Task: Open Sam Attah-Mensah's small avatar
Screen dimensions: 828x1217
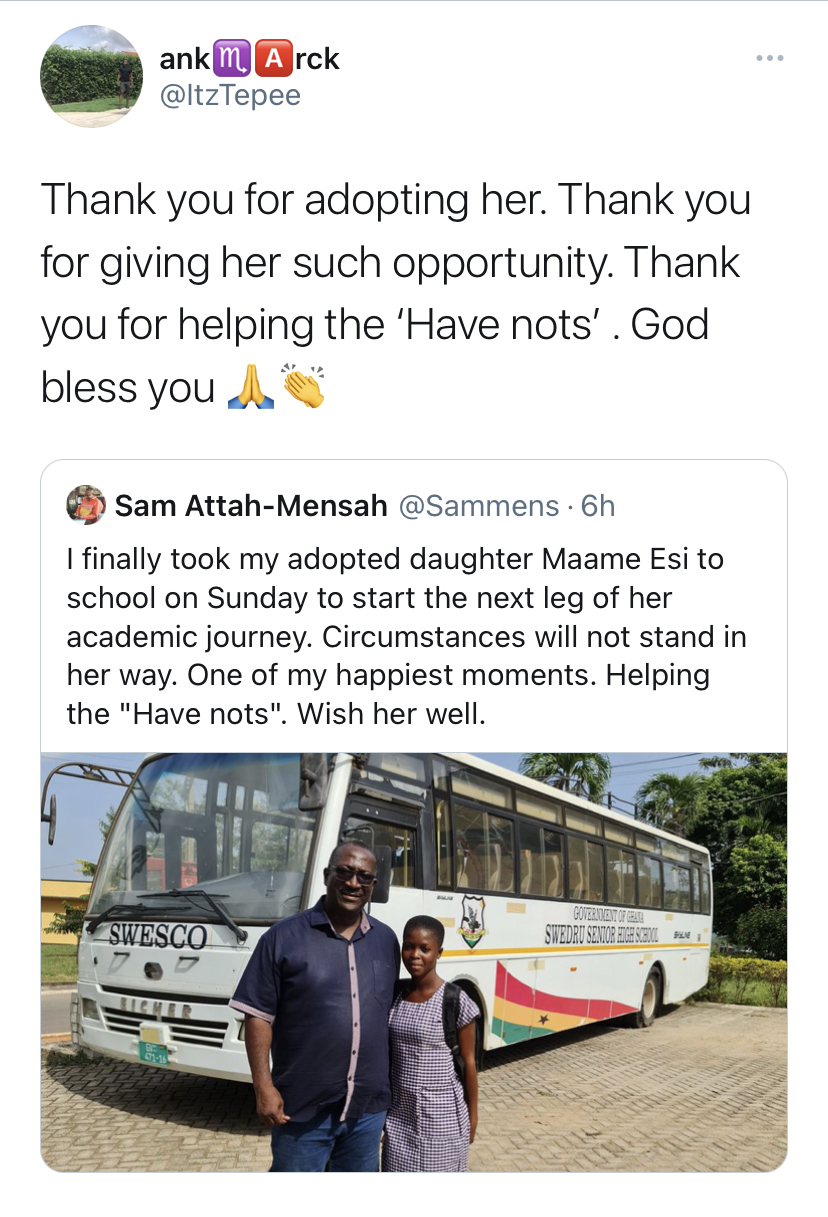Action: point(85,505)
